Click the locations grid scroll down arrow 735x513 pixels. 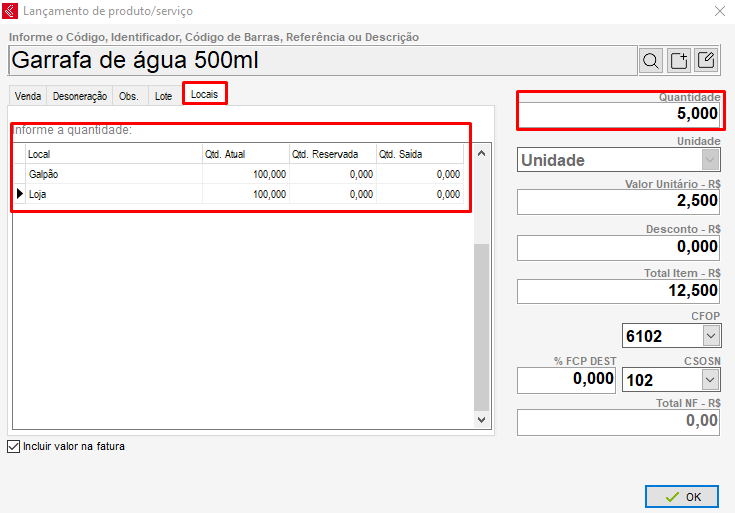(481, 421)
